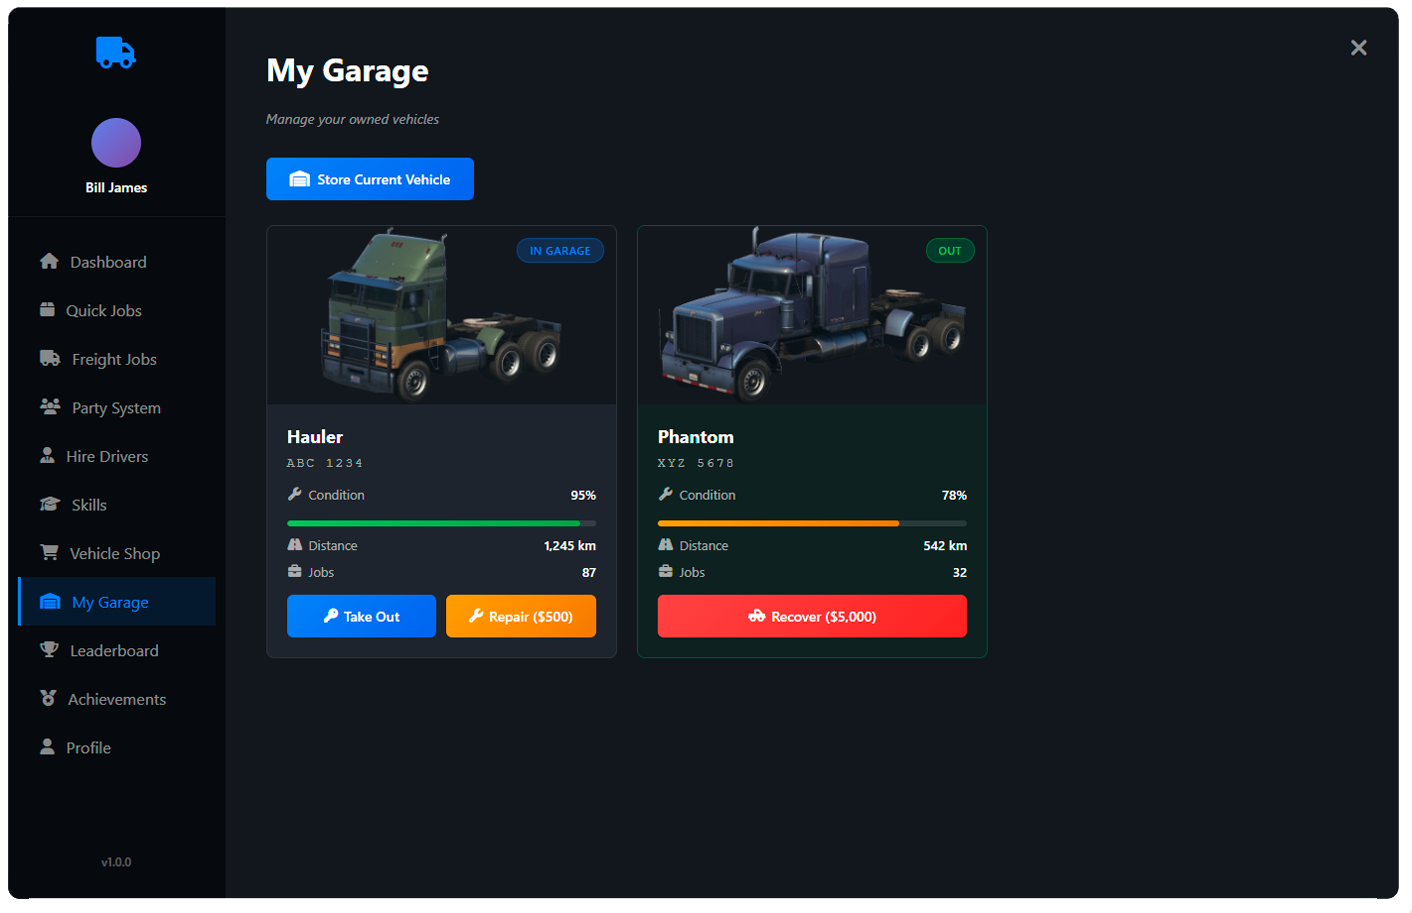Image resolution: width=1412 pixels, height=913 pixels.
Task: Click the Skills graduation cap icon
Action: coord(50,504)
